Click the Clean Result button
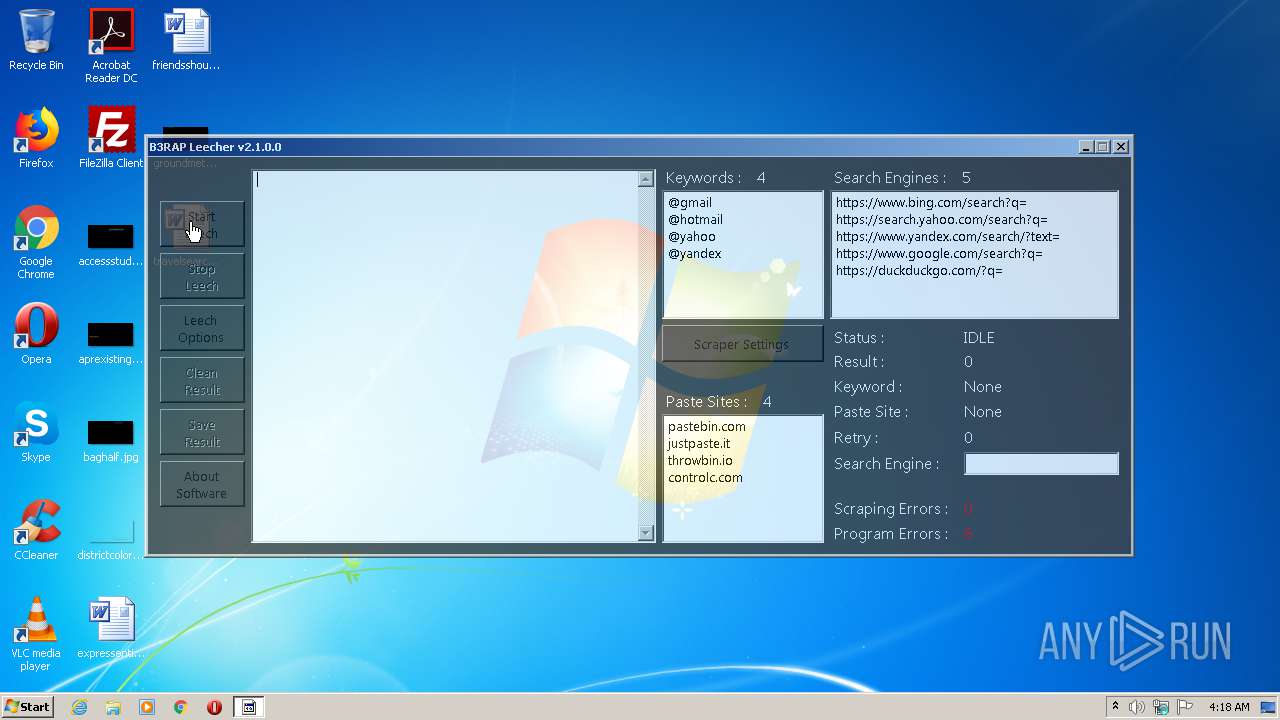 (202, 380)
